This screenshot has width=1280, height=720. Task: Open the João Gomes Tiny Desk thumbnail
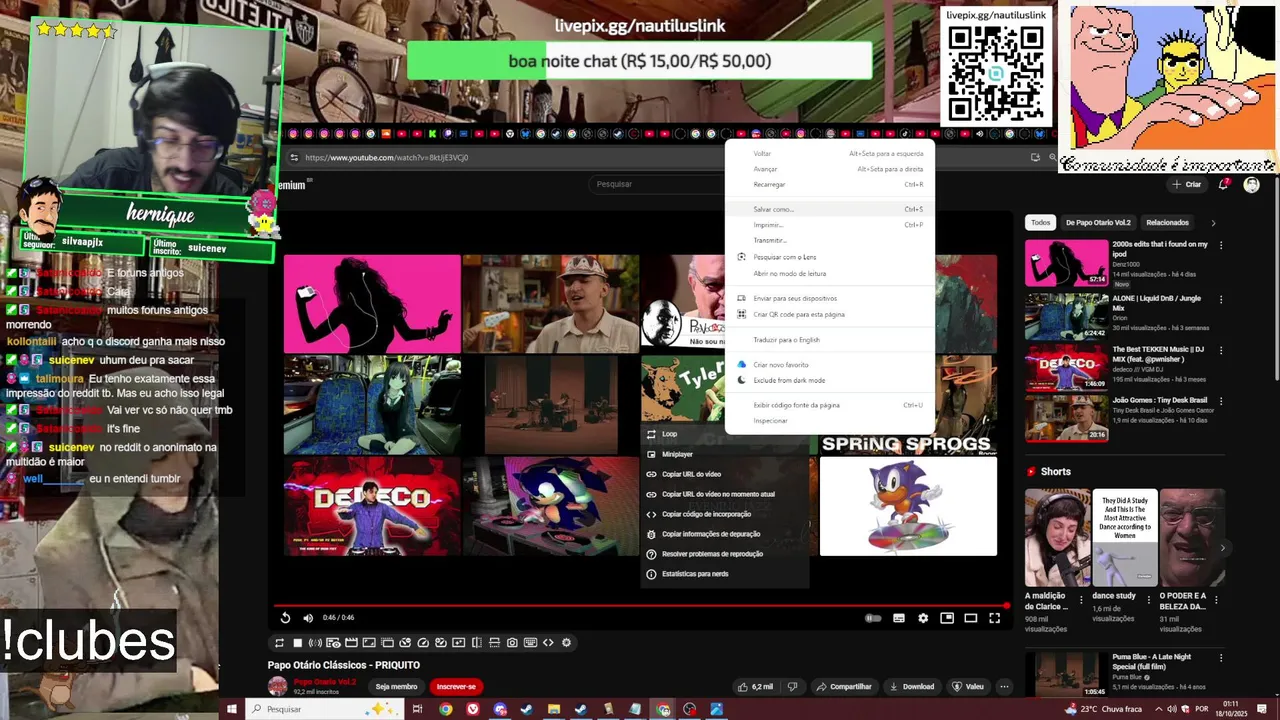[x=1066, y=419]
